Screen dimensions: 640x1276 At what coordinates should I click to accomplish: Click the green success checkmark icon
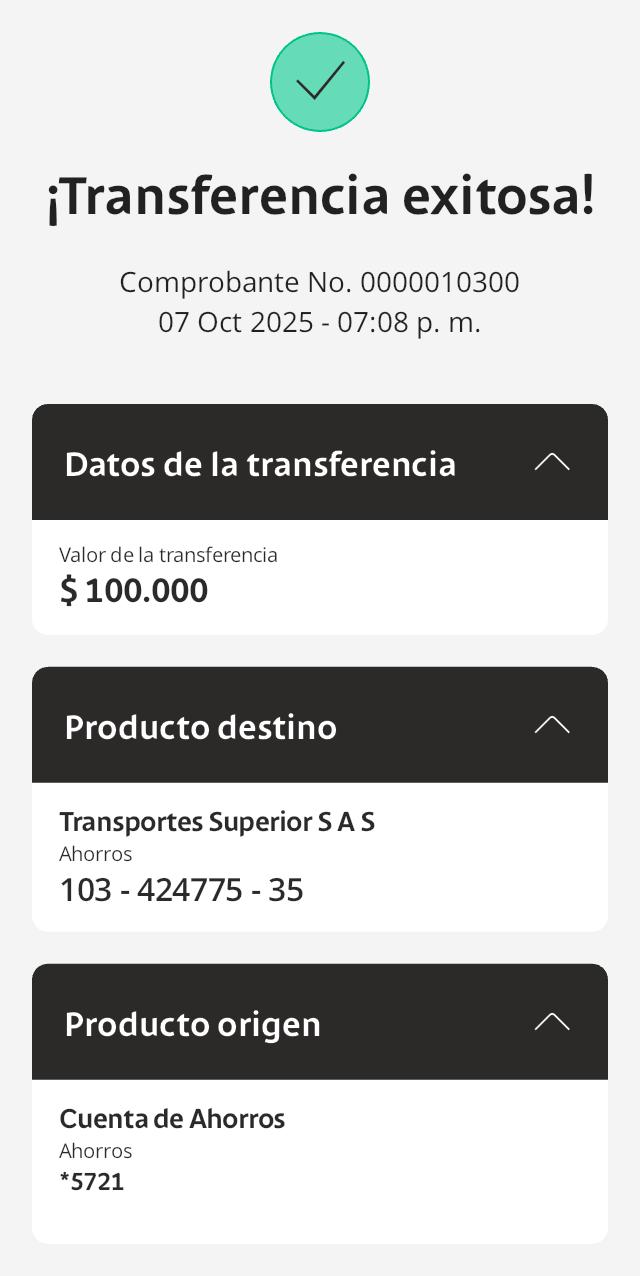[x=320, y=82]
